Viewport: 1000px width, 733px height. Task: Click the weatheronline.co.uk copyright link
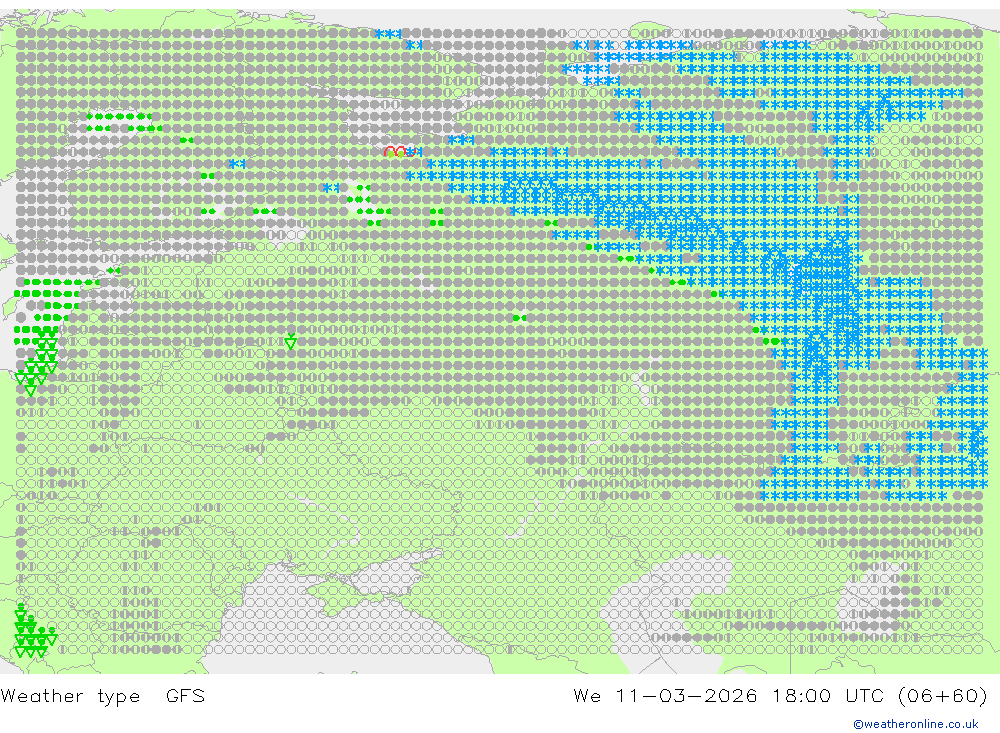(915, 724)
